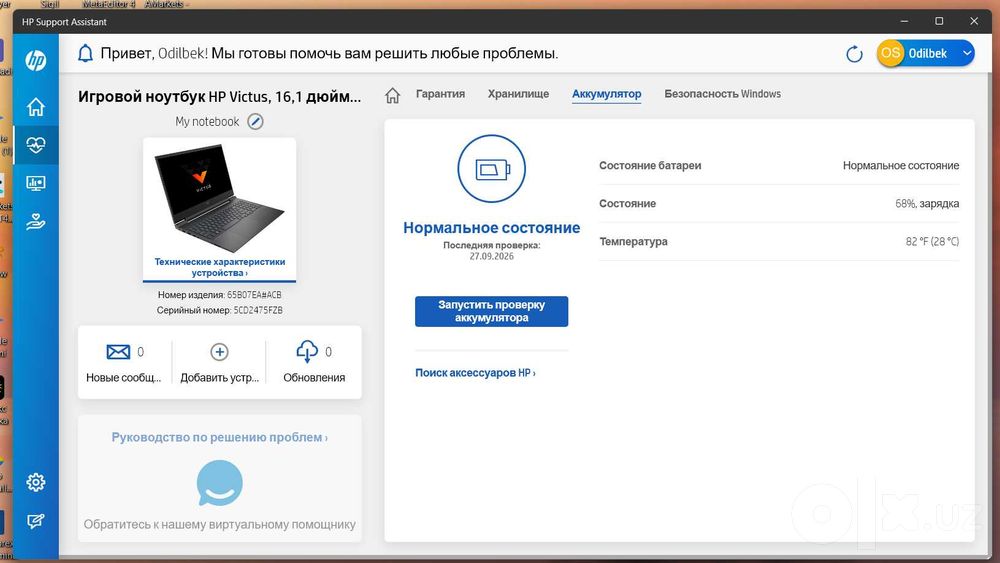
Task: Open the Обновления cloud download icon
Action: click(x=307, y=351)
